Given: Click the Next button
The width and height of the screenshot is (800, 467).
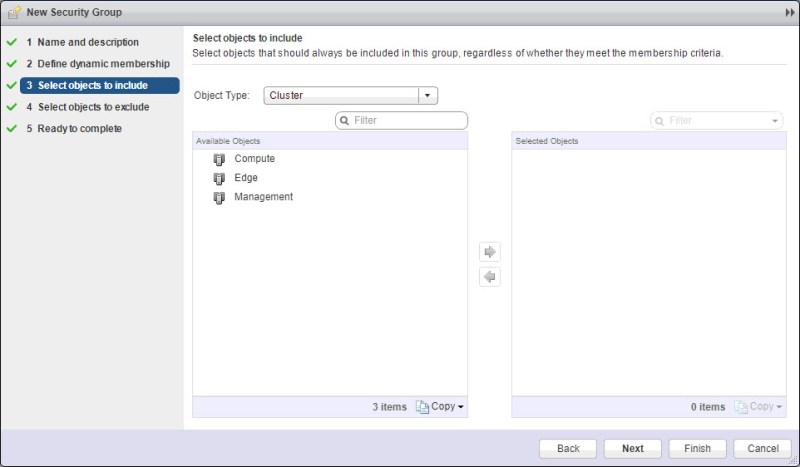Looking at the screenshot, I should [x=632, y=449].
